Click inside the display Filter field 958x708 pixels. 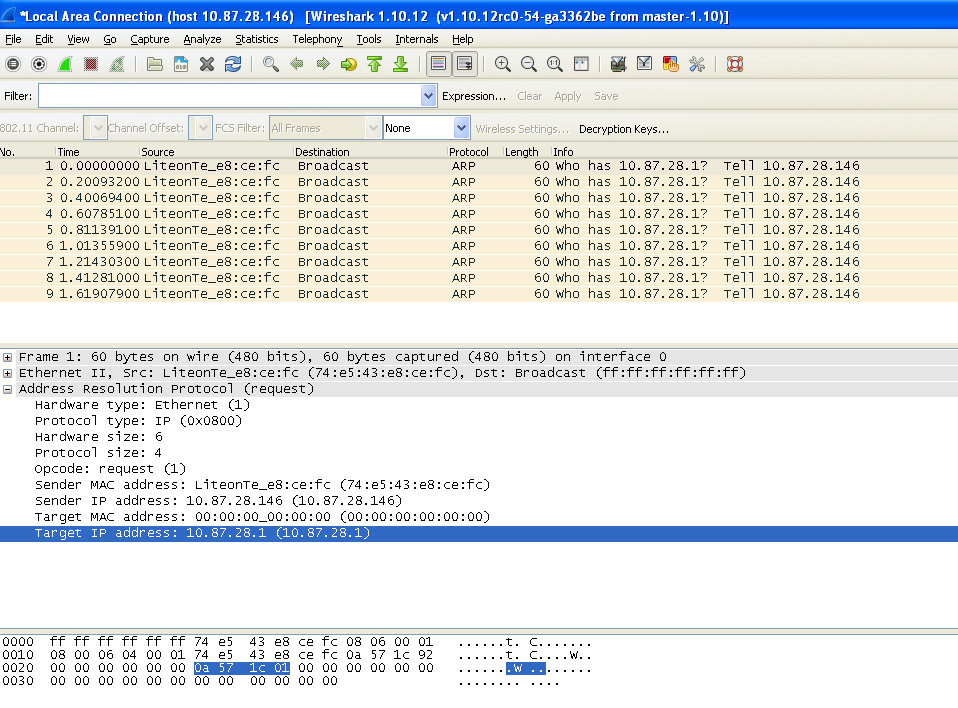[x=230, y=96]
